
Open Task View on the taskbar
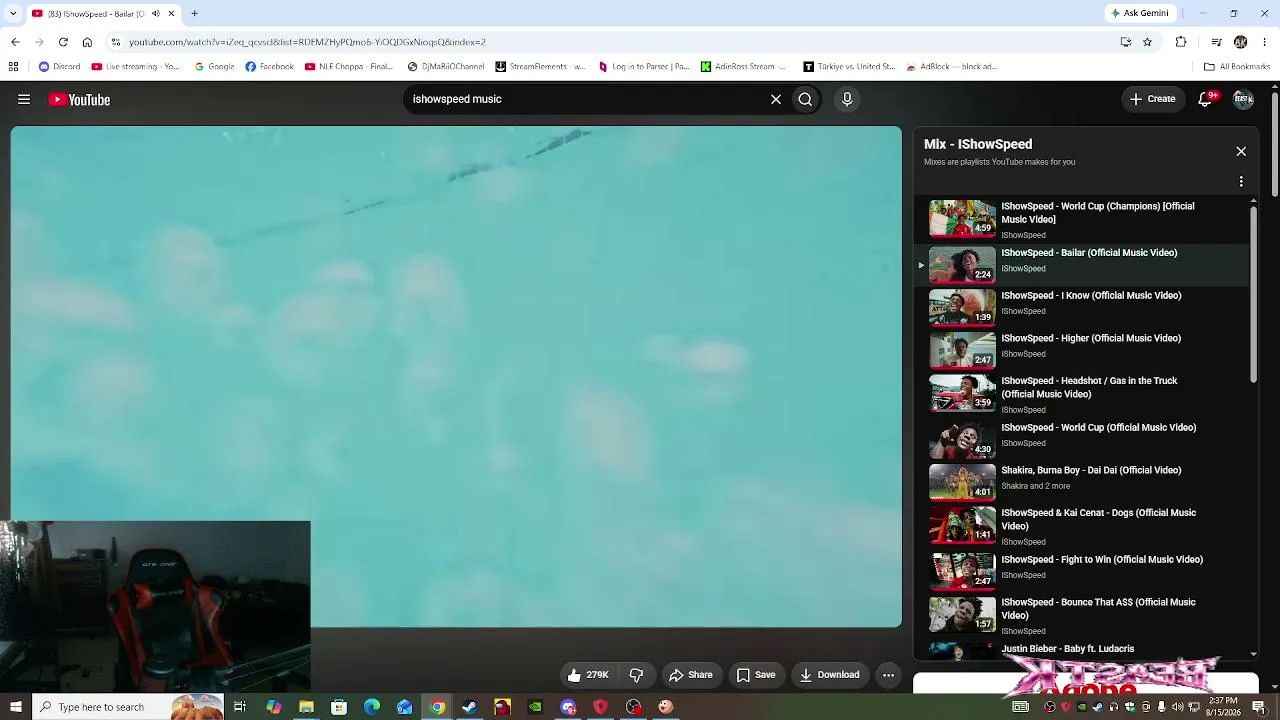point(240,707)
